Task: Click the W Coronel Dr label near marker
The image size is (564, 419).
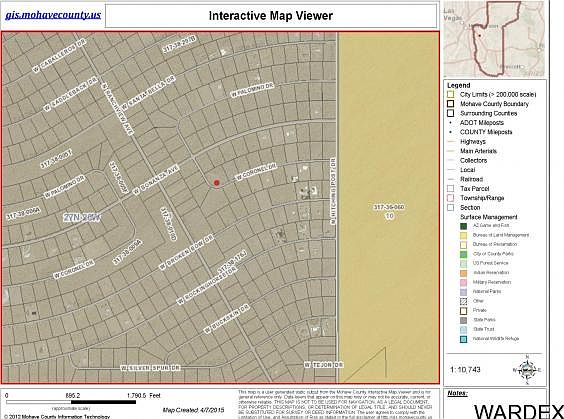Action: tap(256, 172)
